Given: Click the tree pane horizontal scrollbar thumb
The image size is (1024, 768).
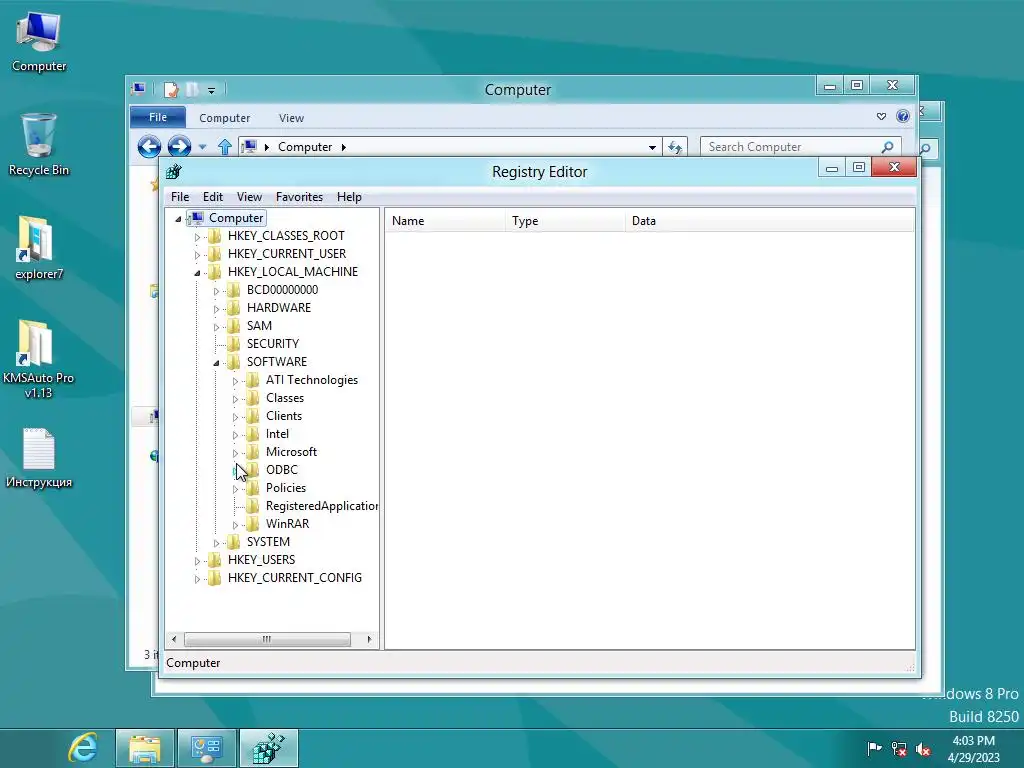Looking at the screenshot, I should (x=267, y=639).
